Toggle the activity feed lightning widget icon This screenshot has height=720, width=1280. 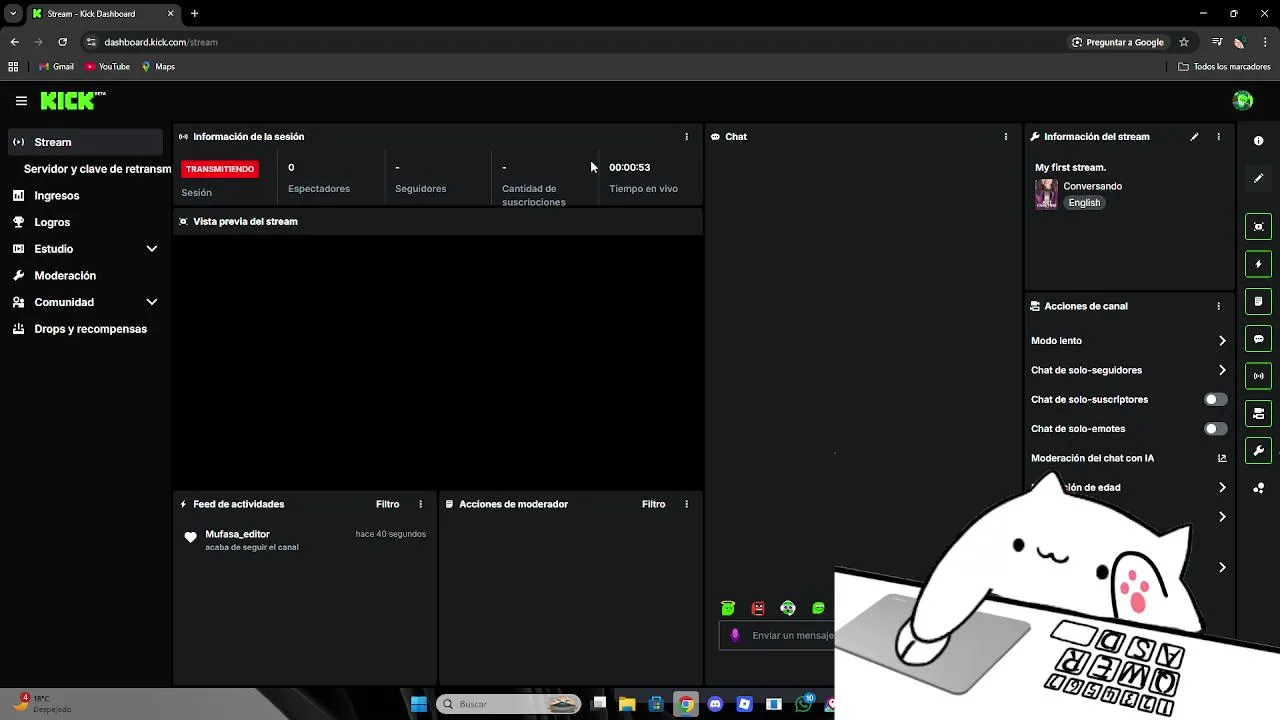click(1259, 264)
